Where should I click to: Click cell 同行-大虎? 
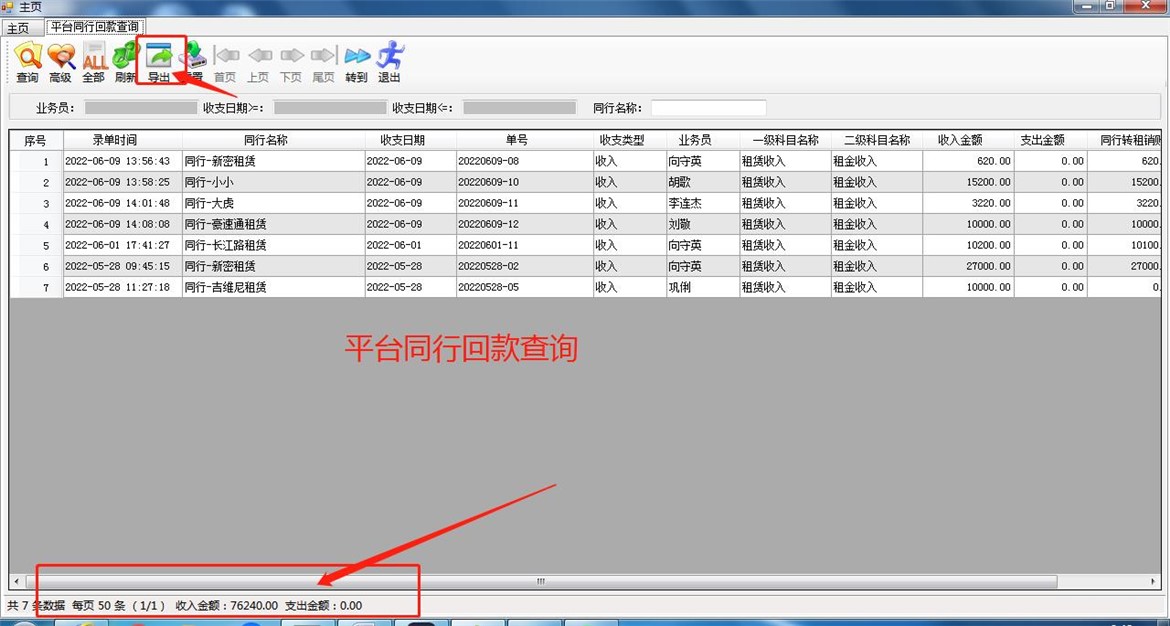click(x=273, y=203)
